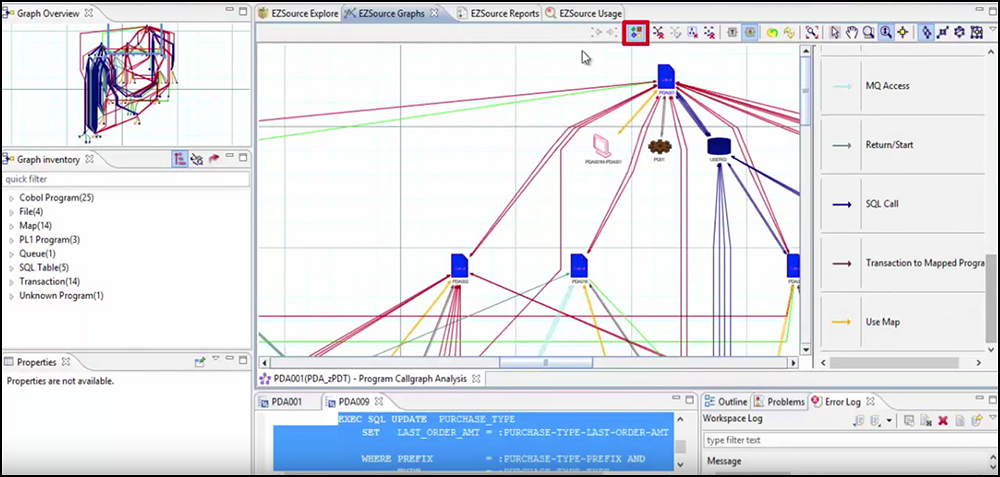1000x477 pixels.
Task: Toggle the hierarchical layout icon
Action: click(927, 33)
